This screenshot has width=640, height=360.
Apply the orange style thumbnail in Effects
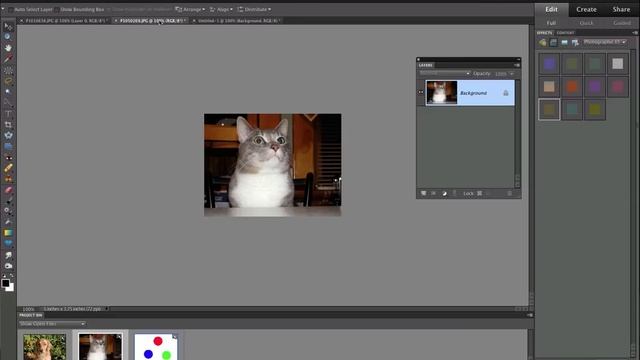click(572, 87)
